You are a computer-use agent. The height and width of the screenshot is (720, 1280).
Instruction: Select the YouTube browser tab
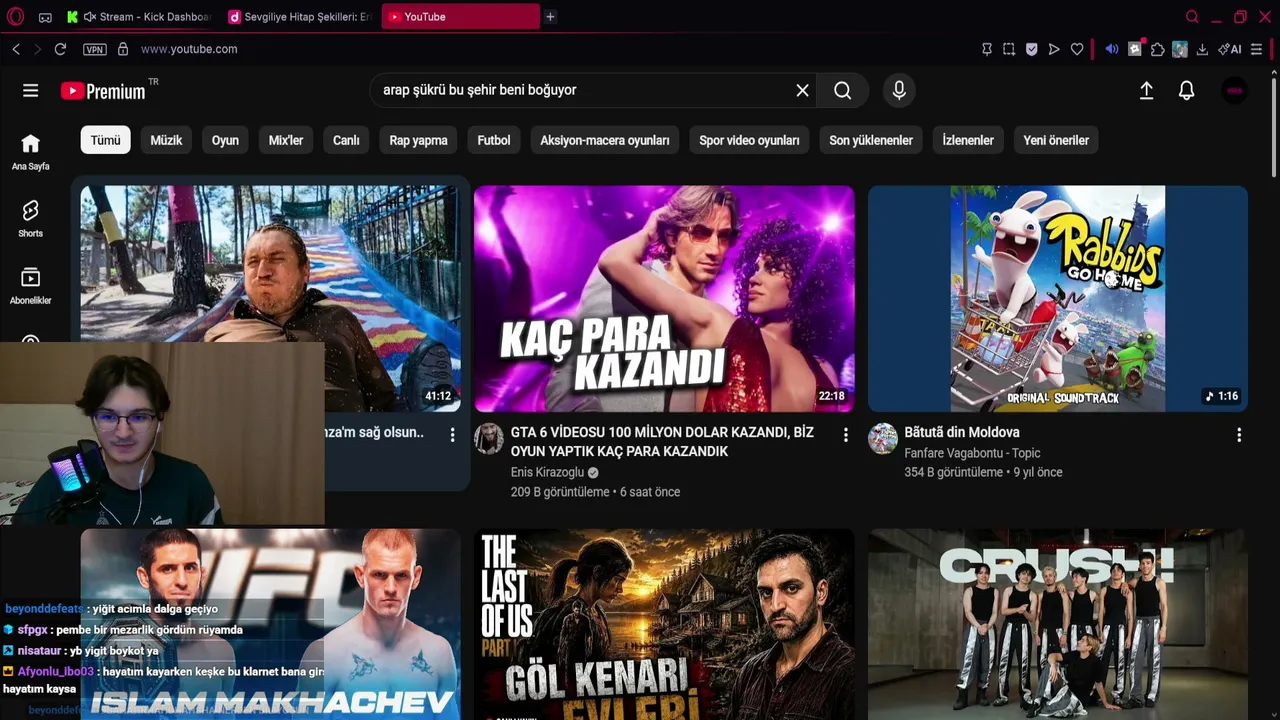pos(461,17)
